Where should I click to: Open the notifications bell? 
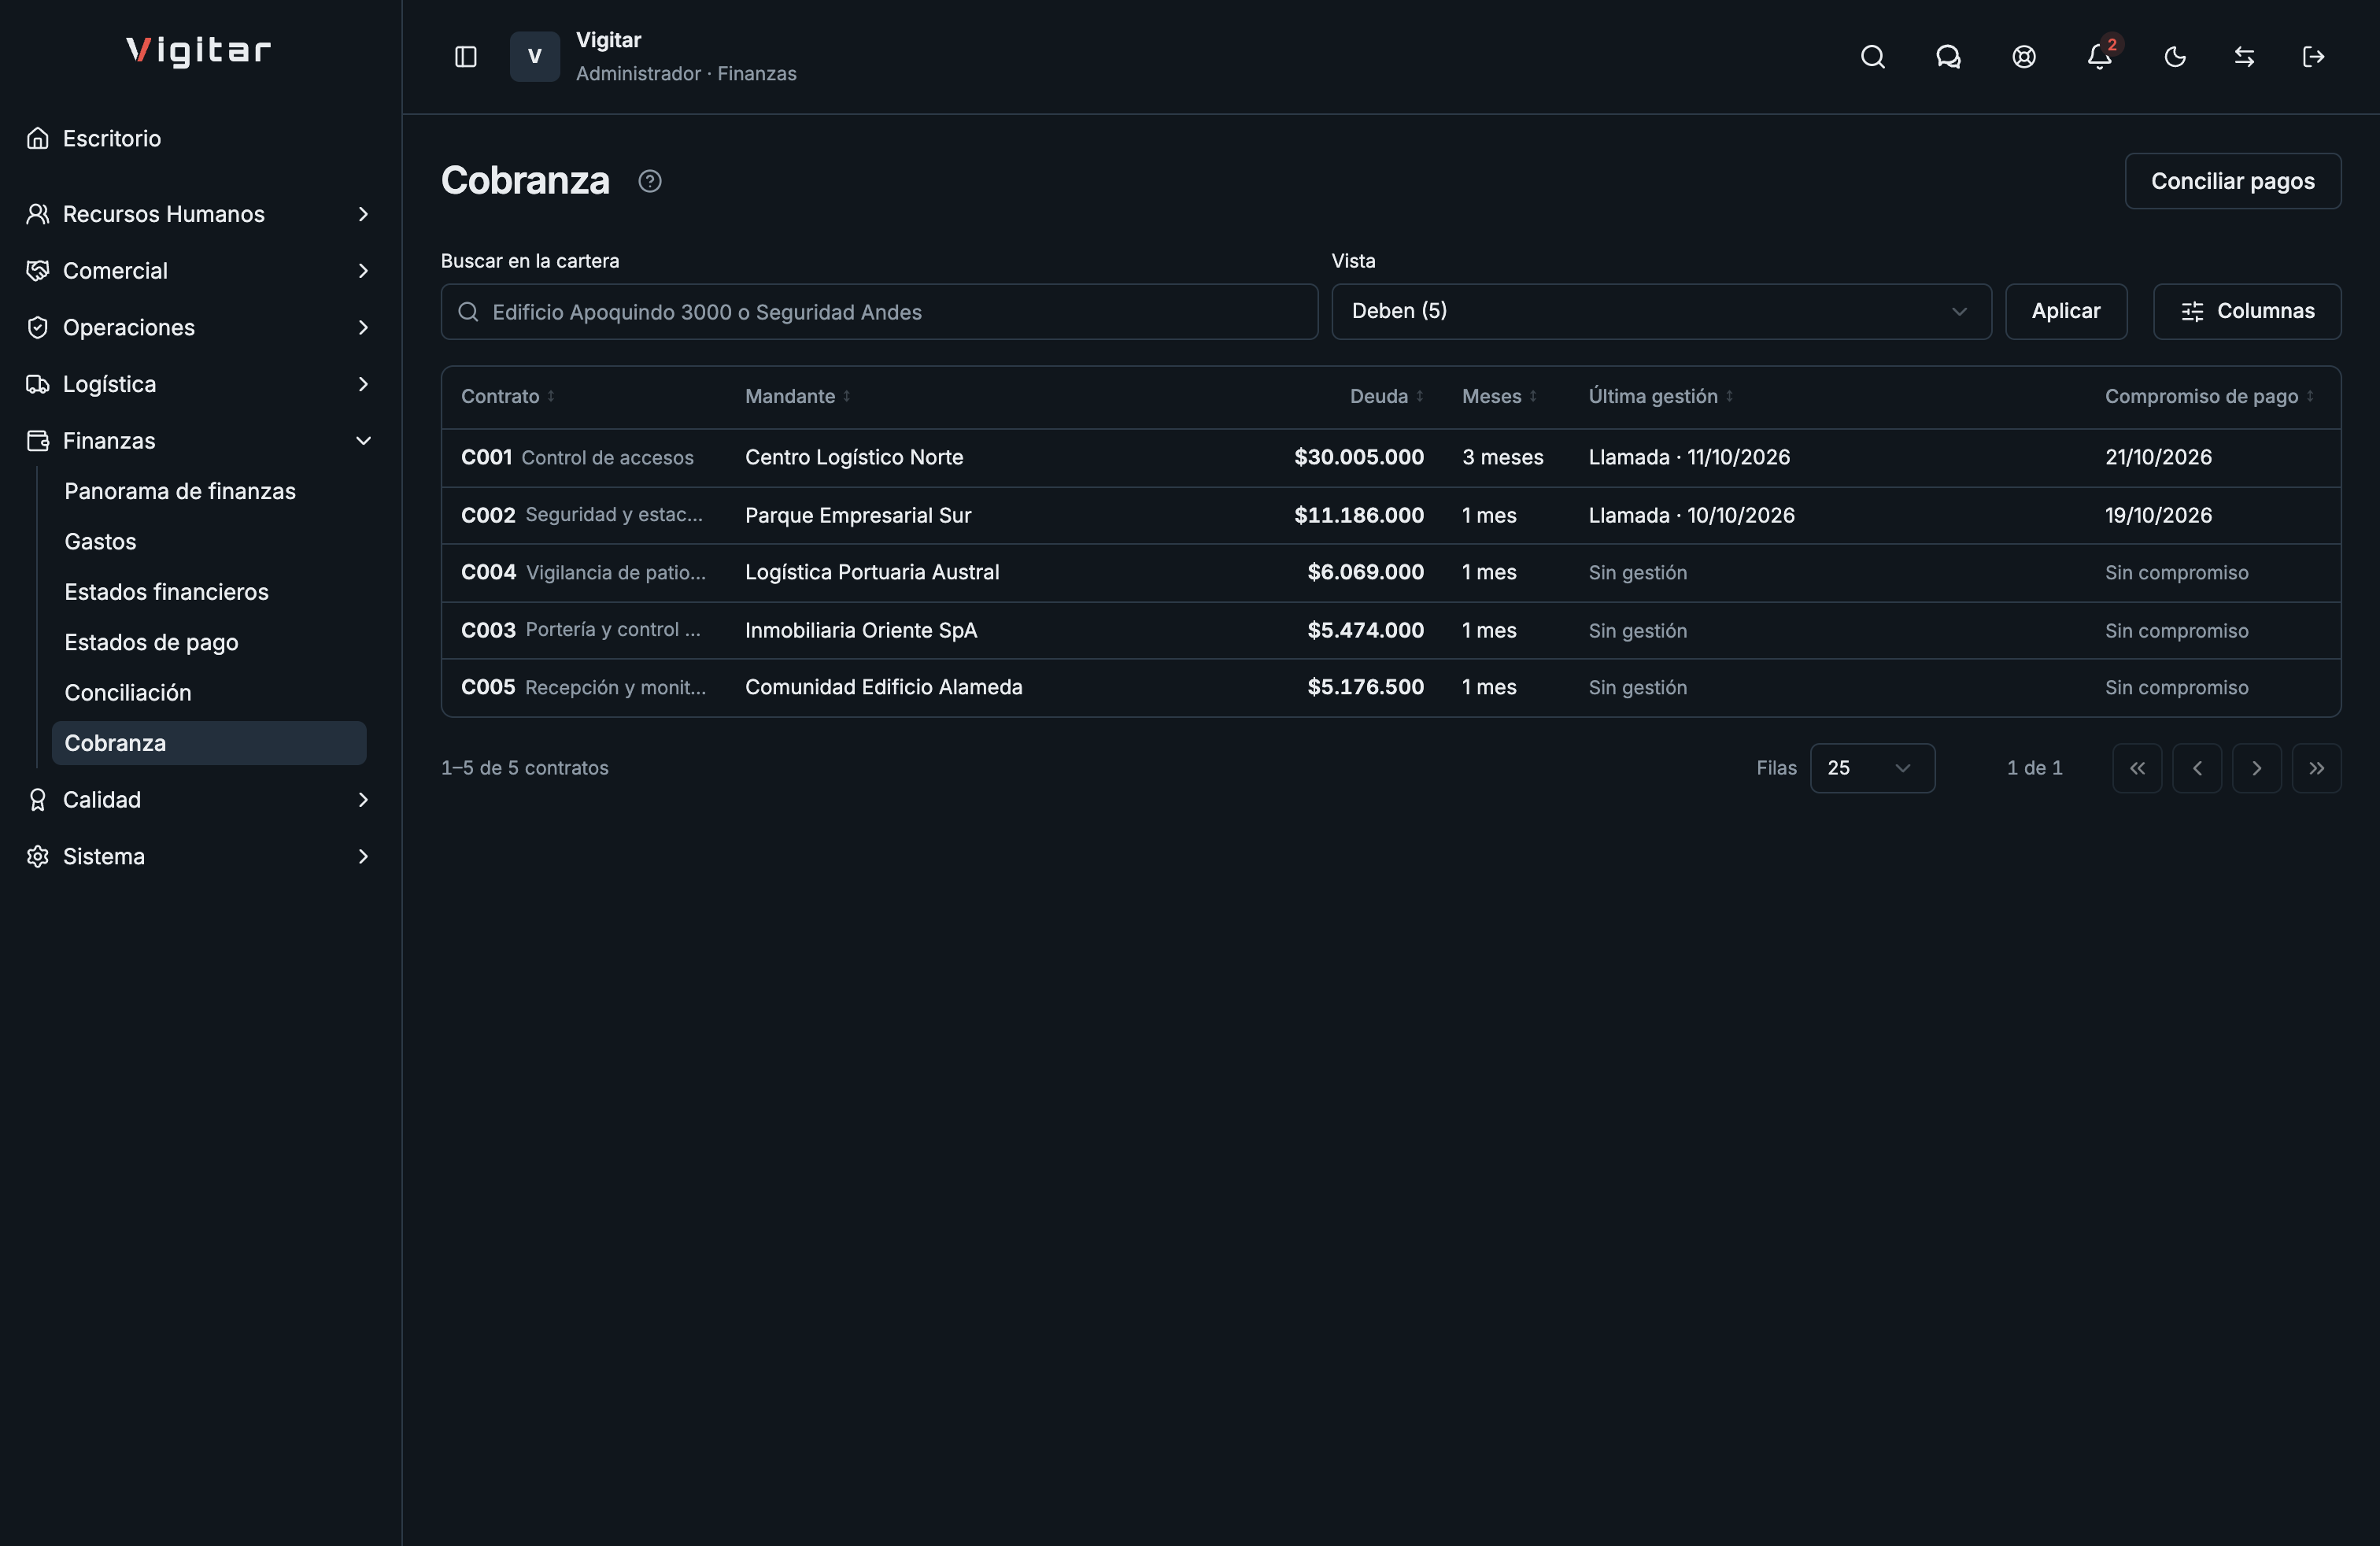2100,57
